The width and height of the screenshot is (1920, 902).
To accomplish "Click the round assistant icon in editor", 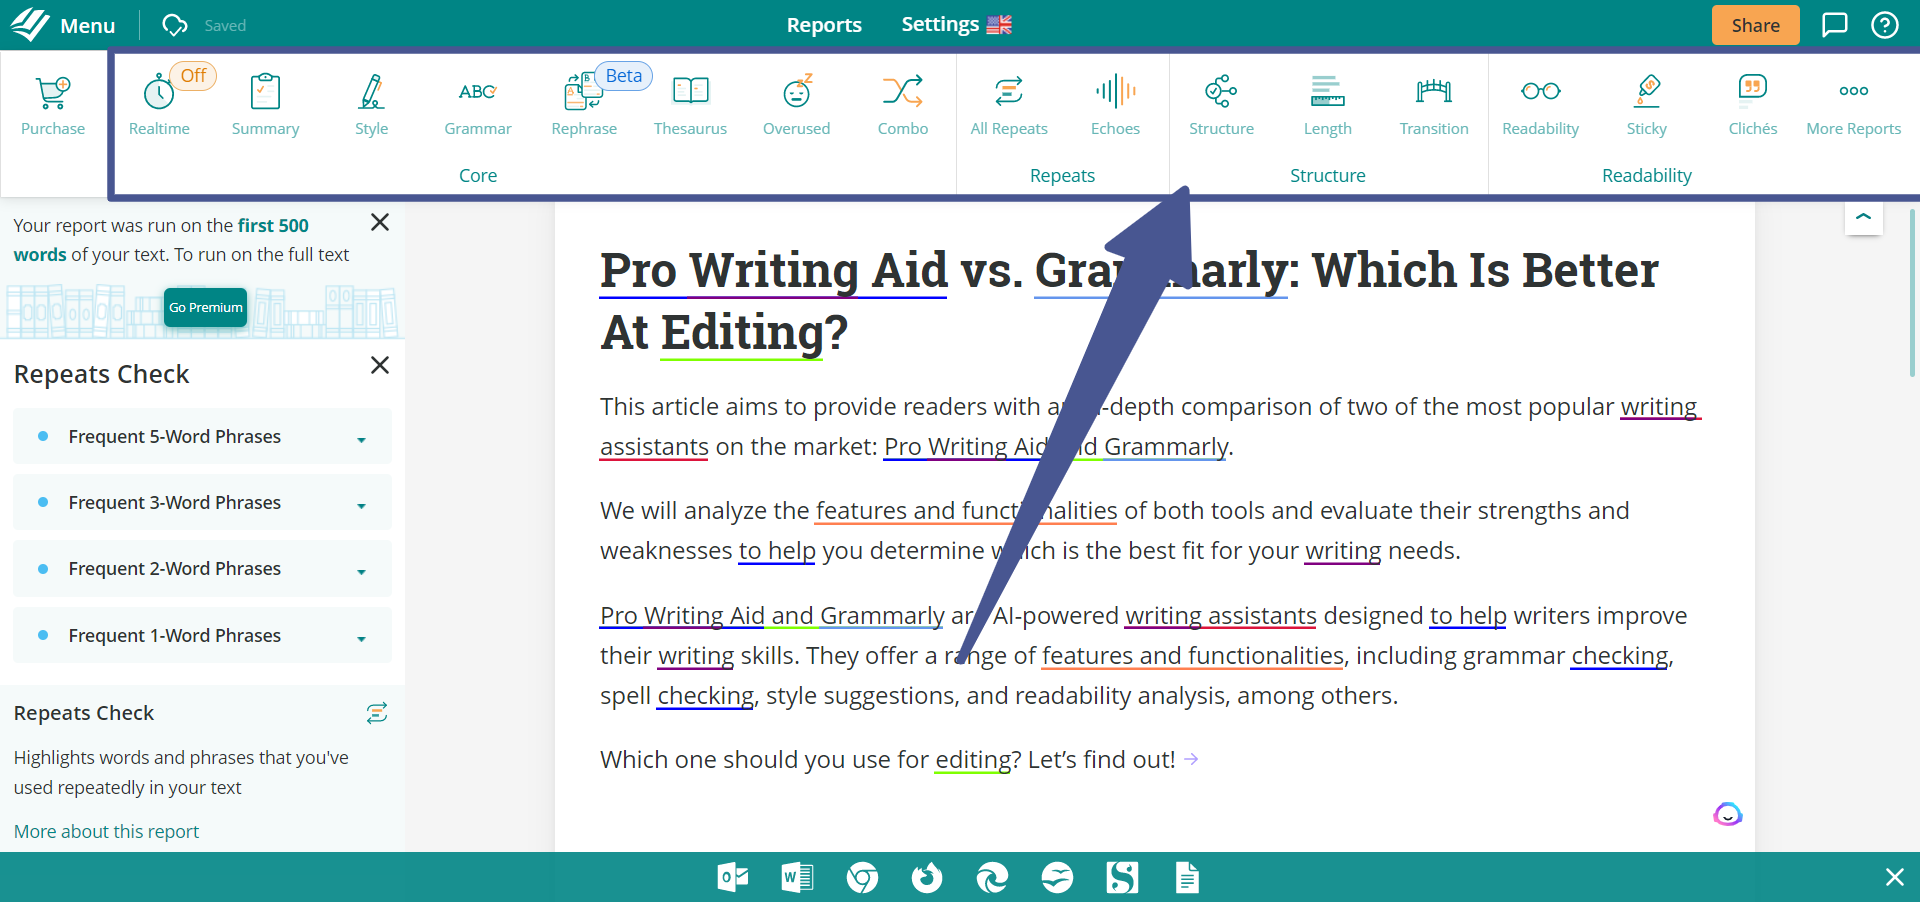I will (x=1727, y=814).
